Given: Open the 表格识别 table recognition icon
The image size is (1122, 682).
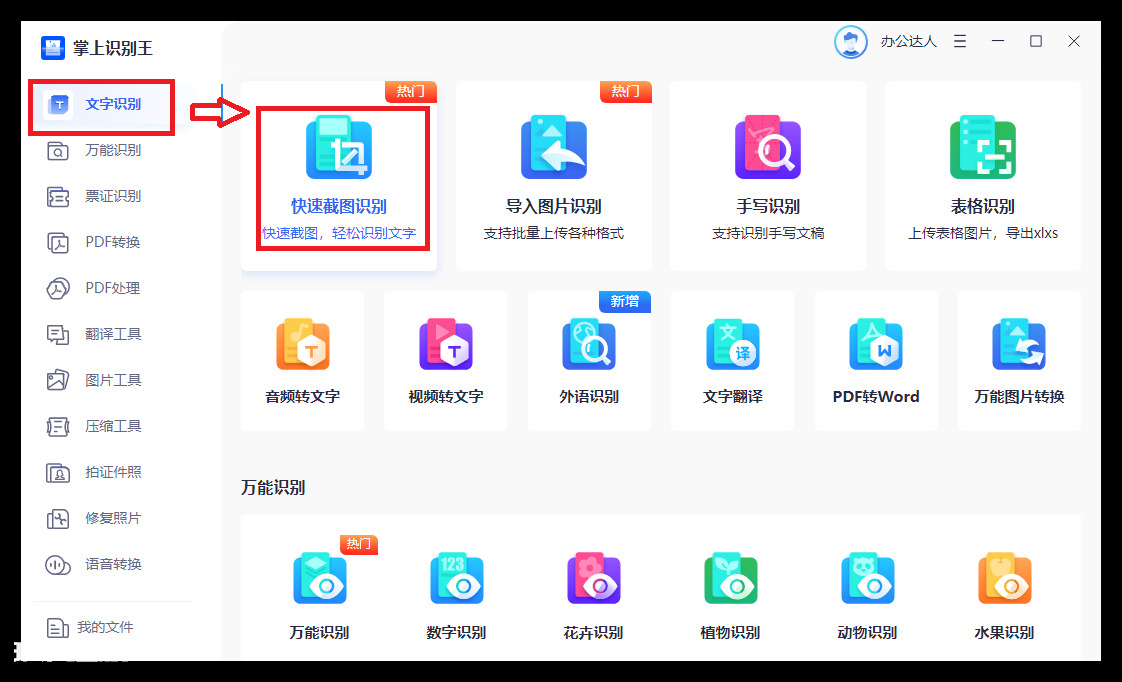Looking at the screenshot, I should pos(982,147).
